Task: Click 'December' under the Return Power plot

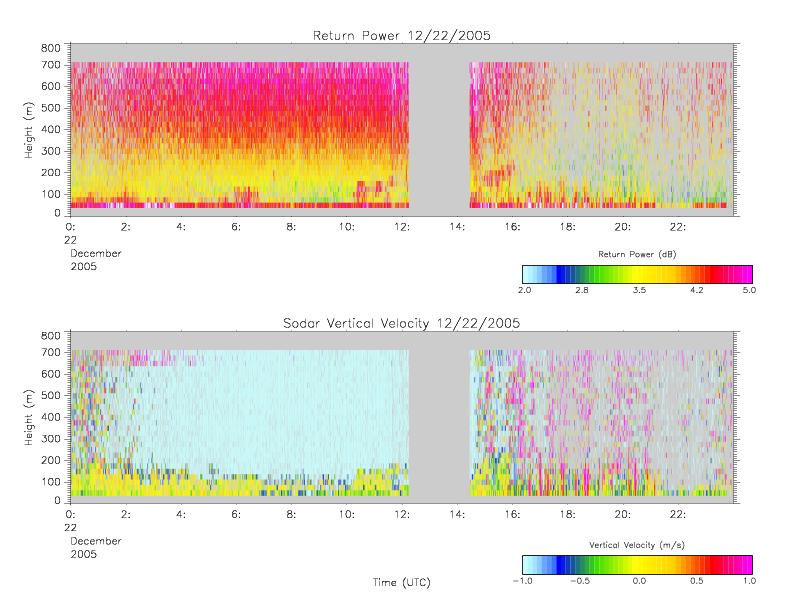Action: [96, 253]
